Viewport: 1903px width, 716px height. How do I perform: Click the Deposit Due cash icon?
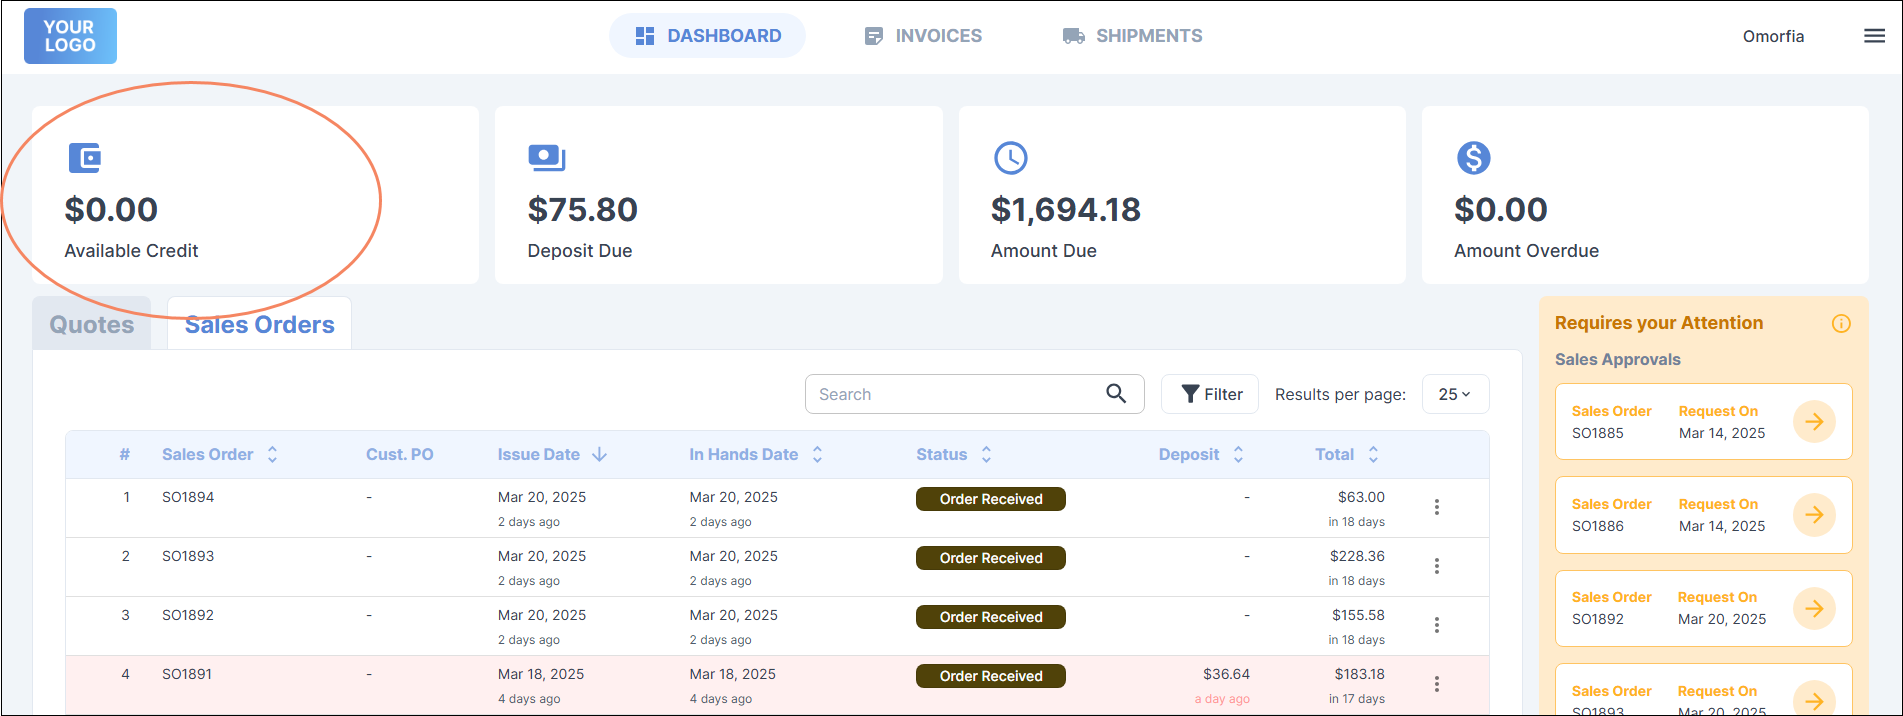click(x=547, y=157)
